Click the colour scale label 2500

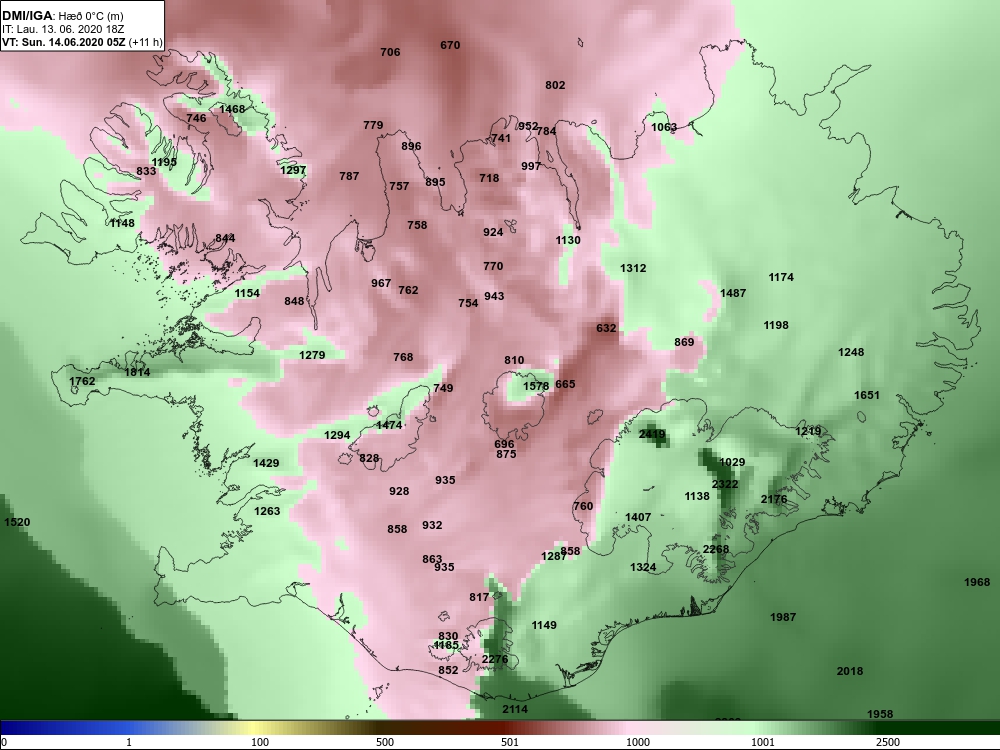(888, 742)
